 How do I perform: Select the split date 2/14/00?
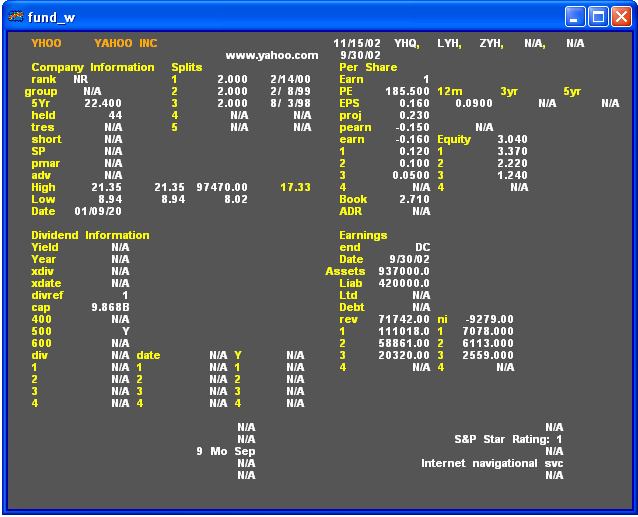(x=291, y=79)
